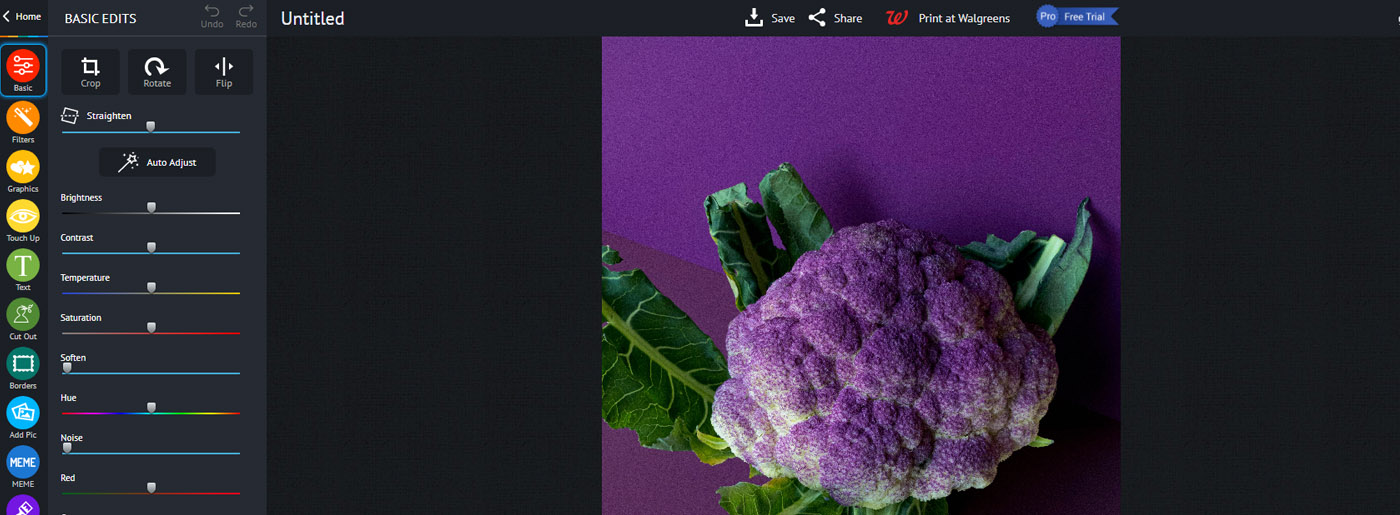The width and height of the screenshot is (1400, 515).
Task: Open the Touch Up tool
Action: tap(23, 218)
